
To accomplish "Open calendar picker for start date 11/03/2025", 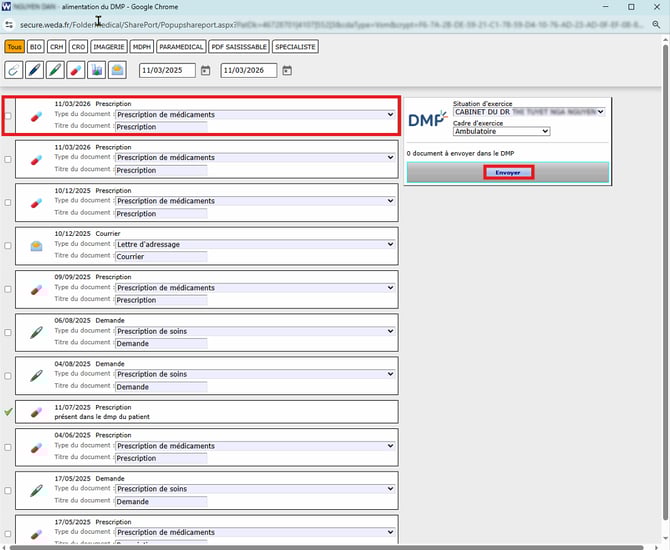I will point(205,71).
